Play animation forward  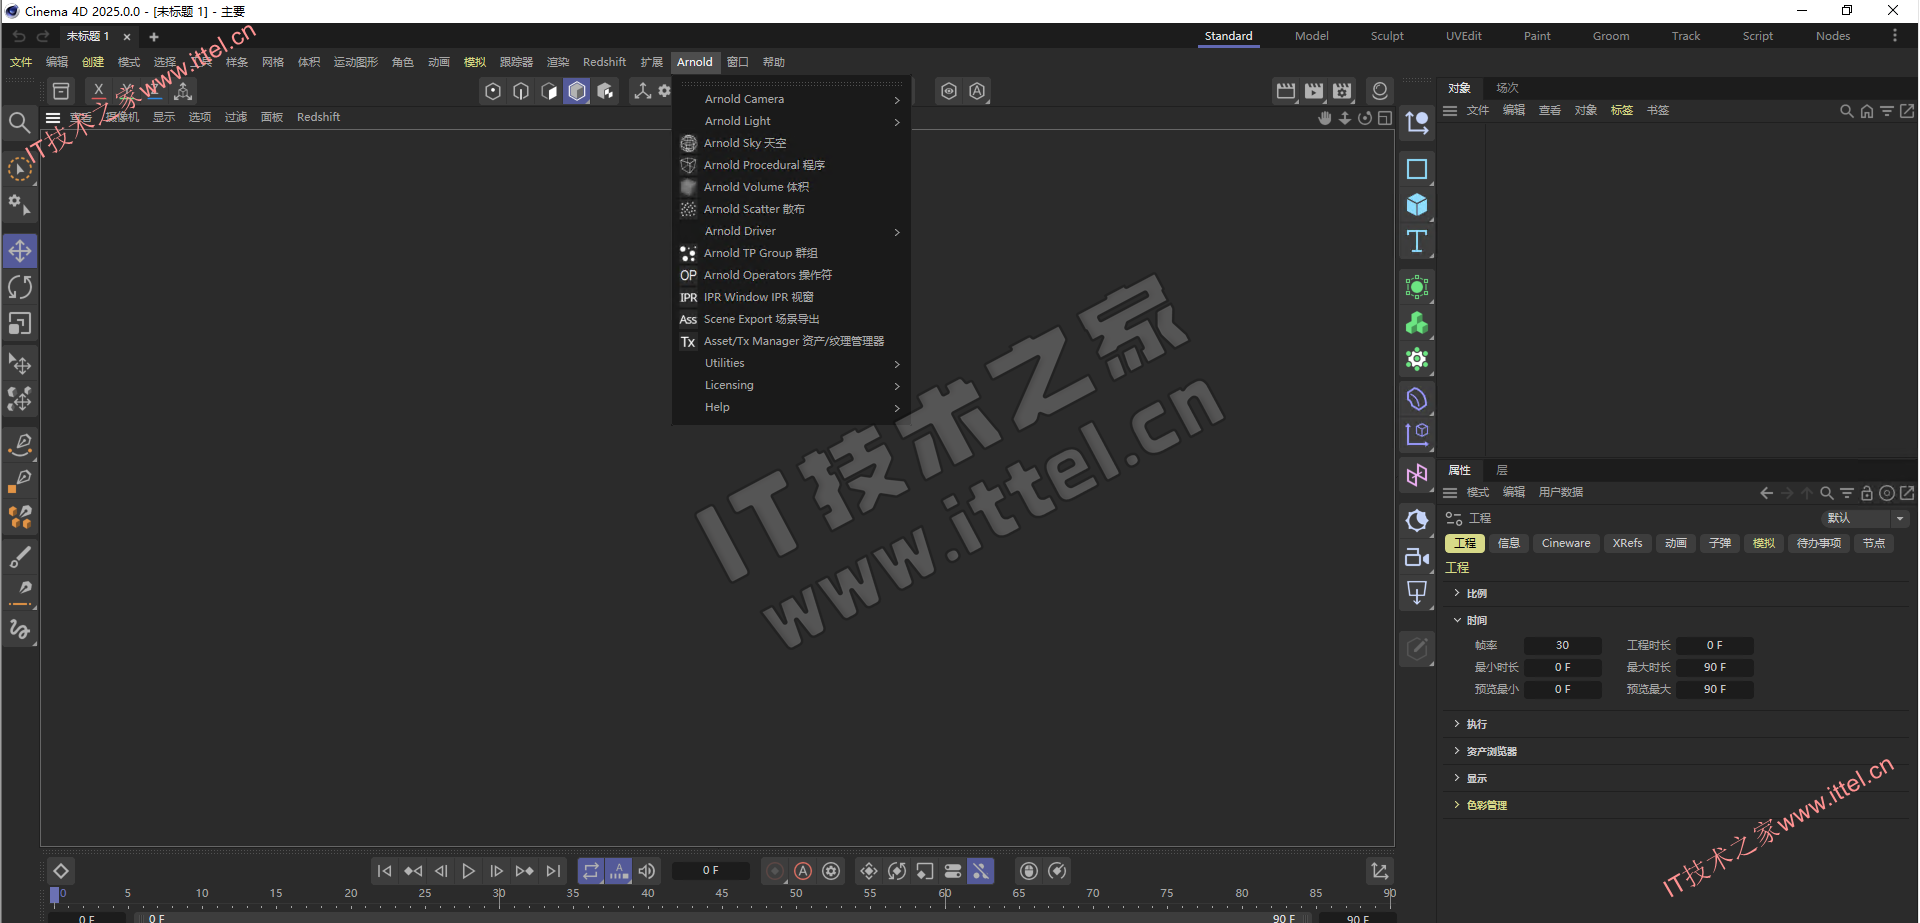pyautogui.click(x=468, y=871)
